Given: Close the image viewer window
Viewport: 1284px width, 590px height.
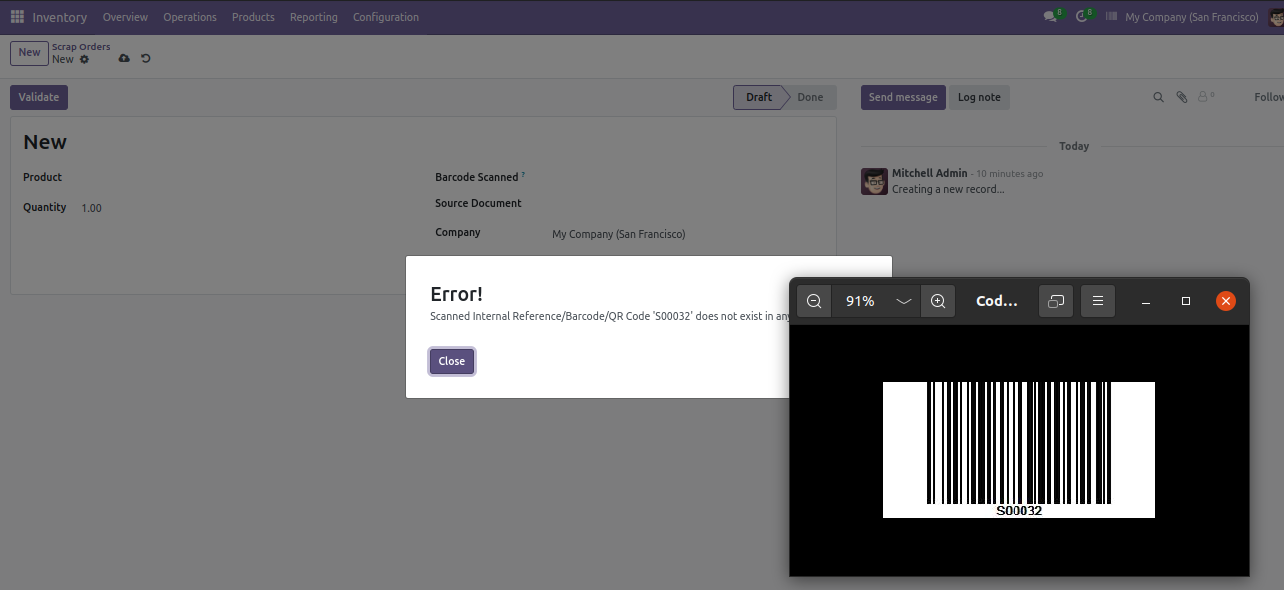Looking at the screenshot, I should pyautogui.click(x=1226, y=301).
